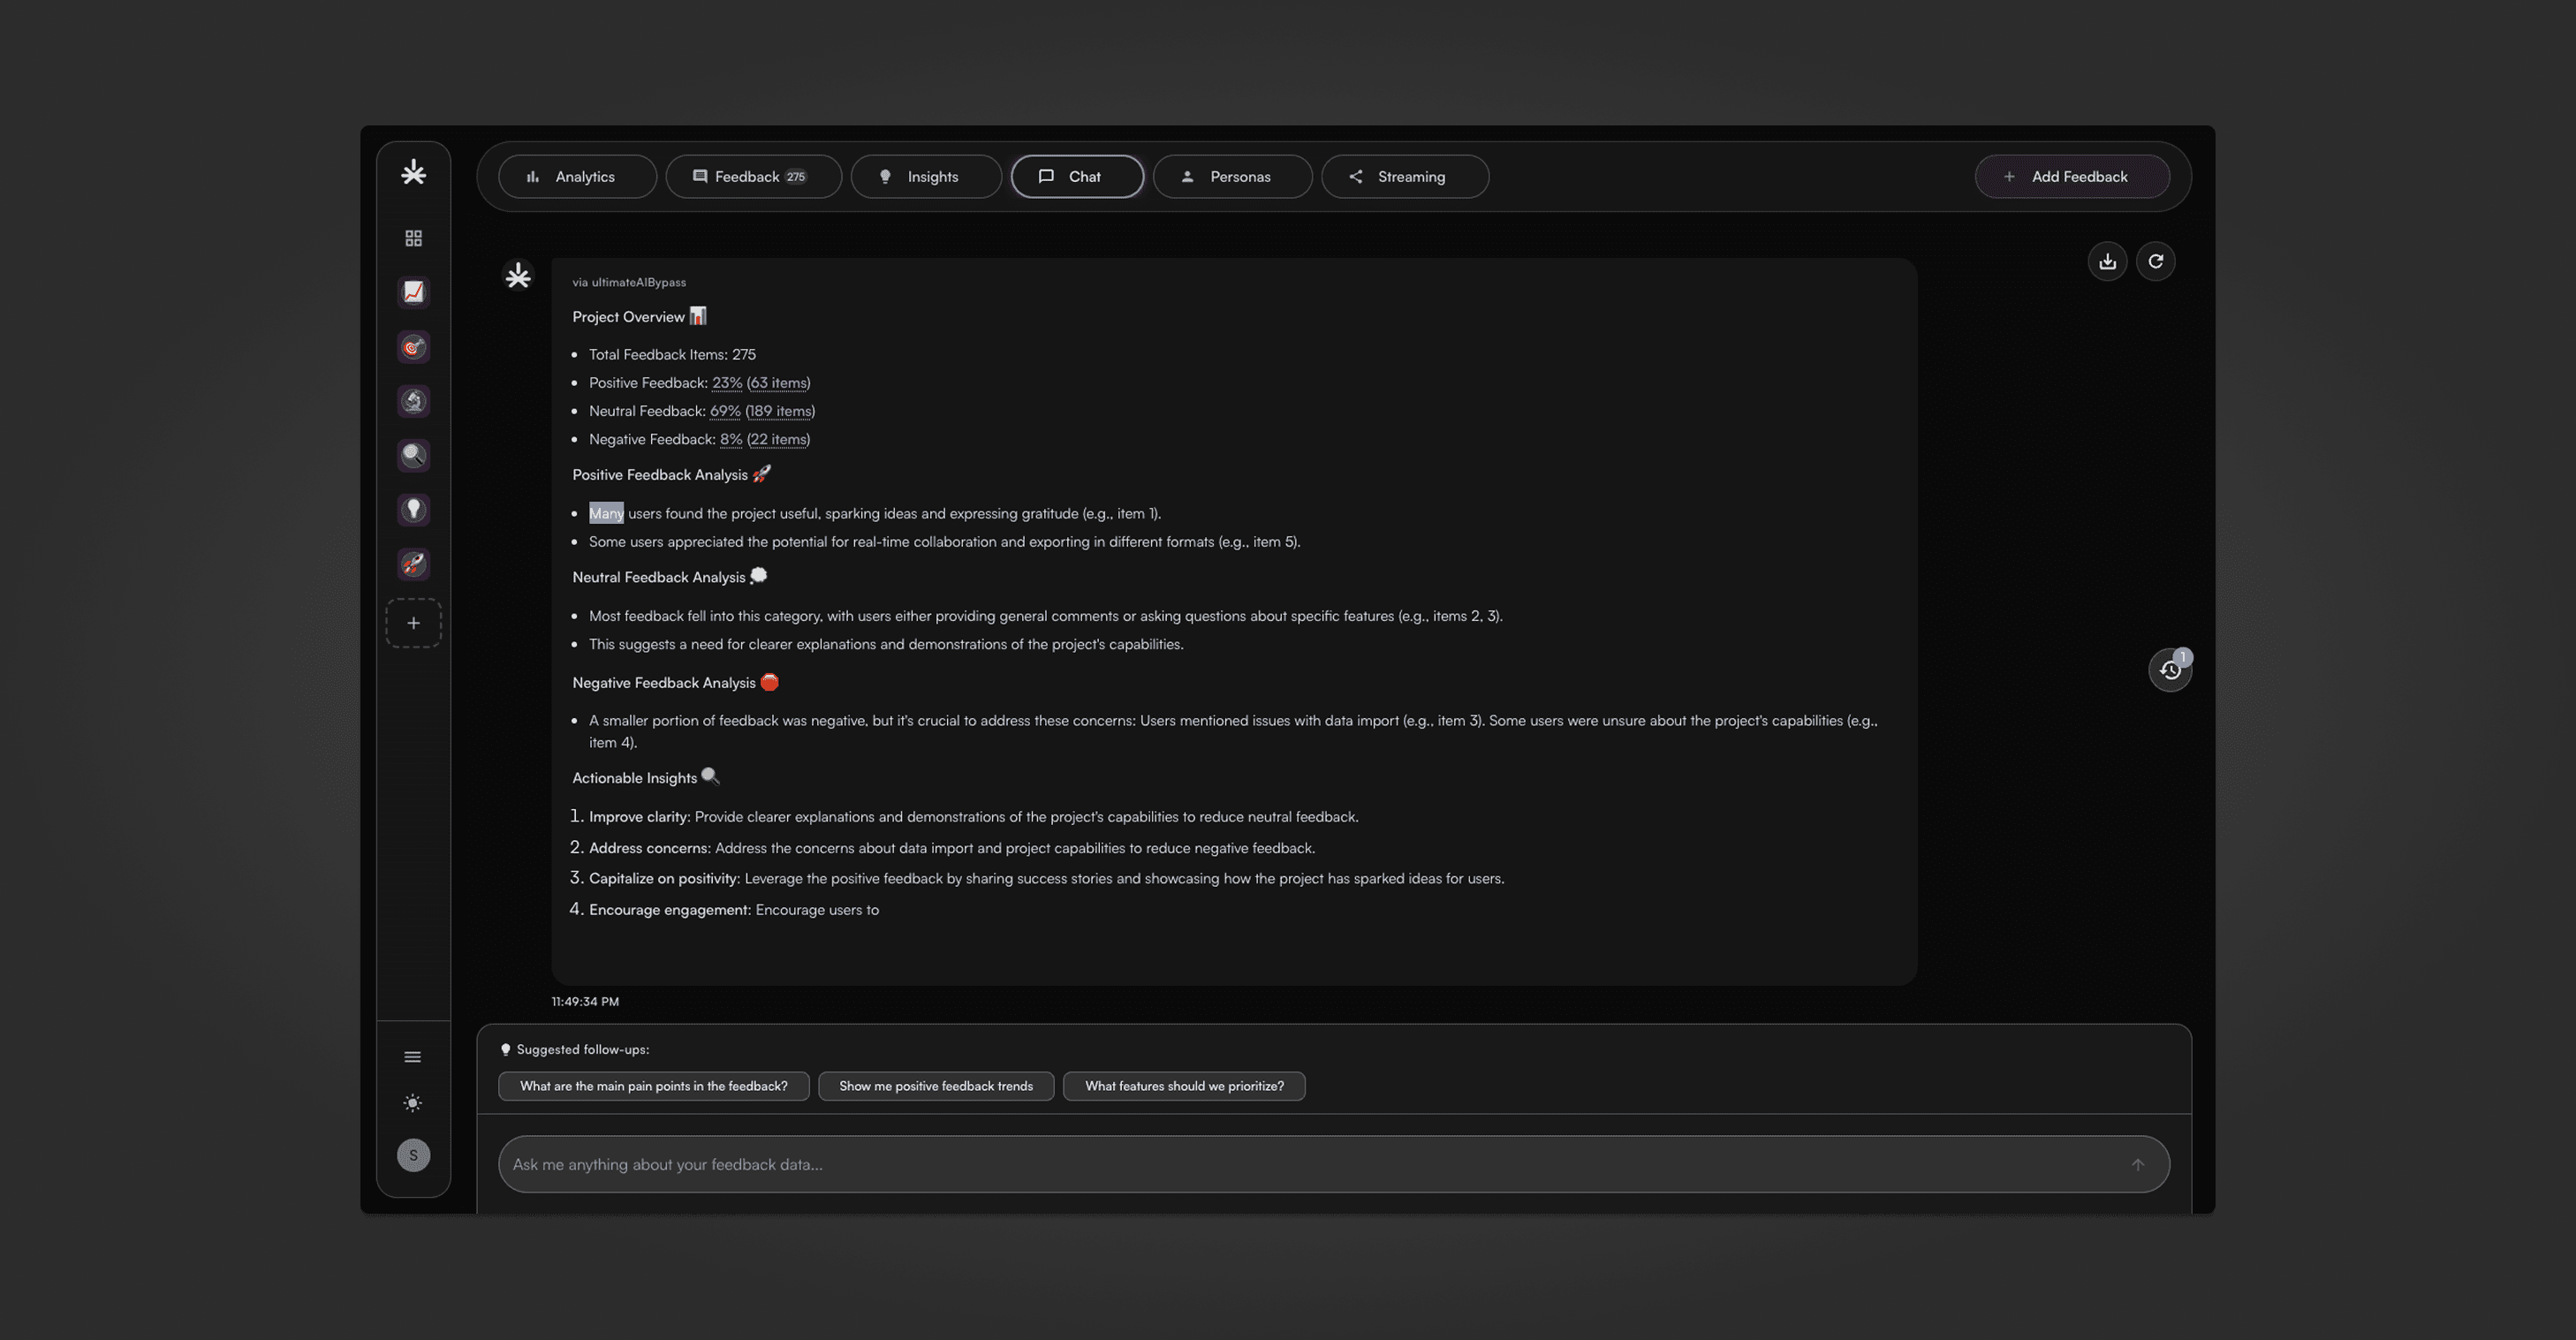Open the rocket project in sidebar
This screenshot has height=1340, width=2576.
pyautogui.click(x=413, y=564)
